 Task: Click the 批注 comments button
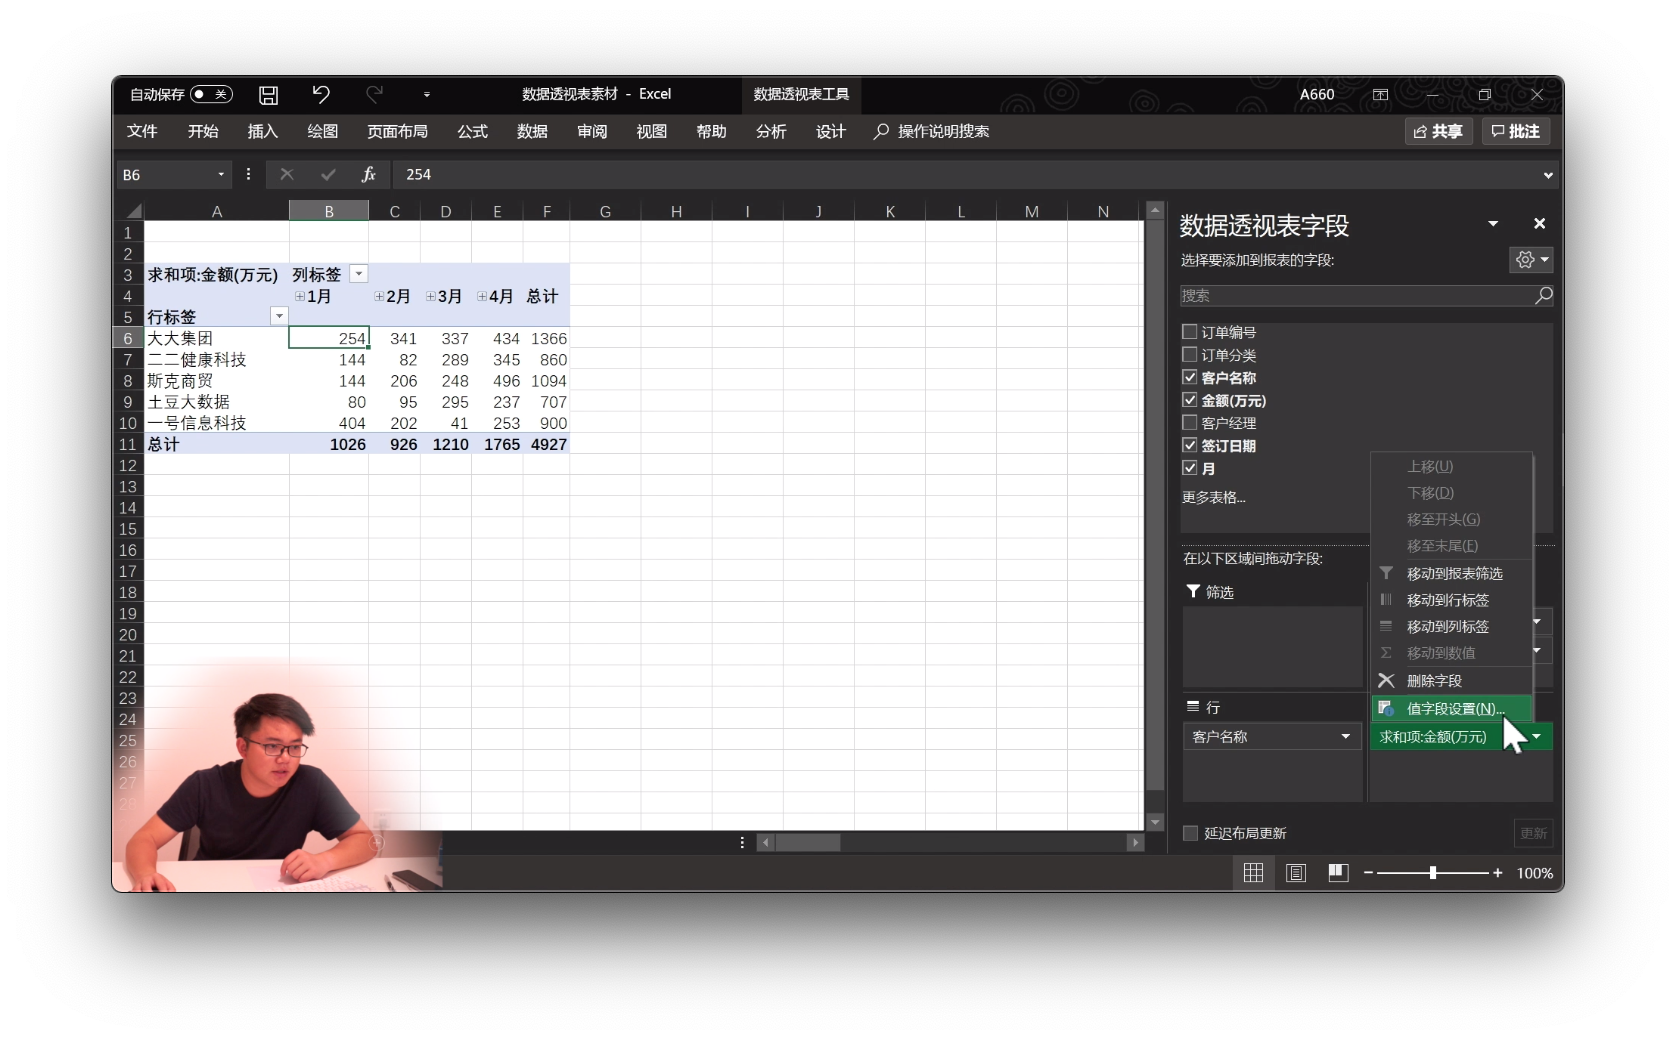1515,131
